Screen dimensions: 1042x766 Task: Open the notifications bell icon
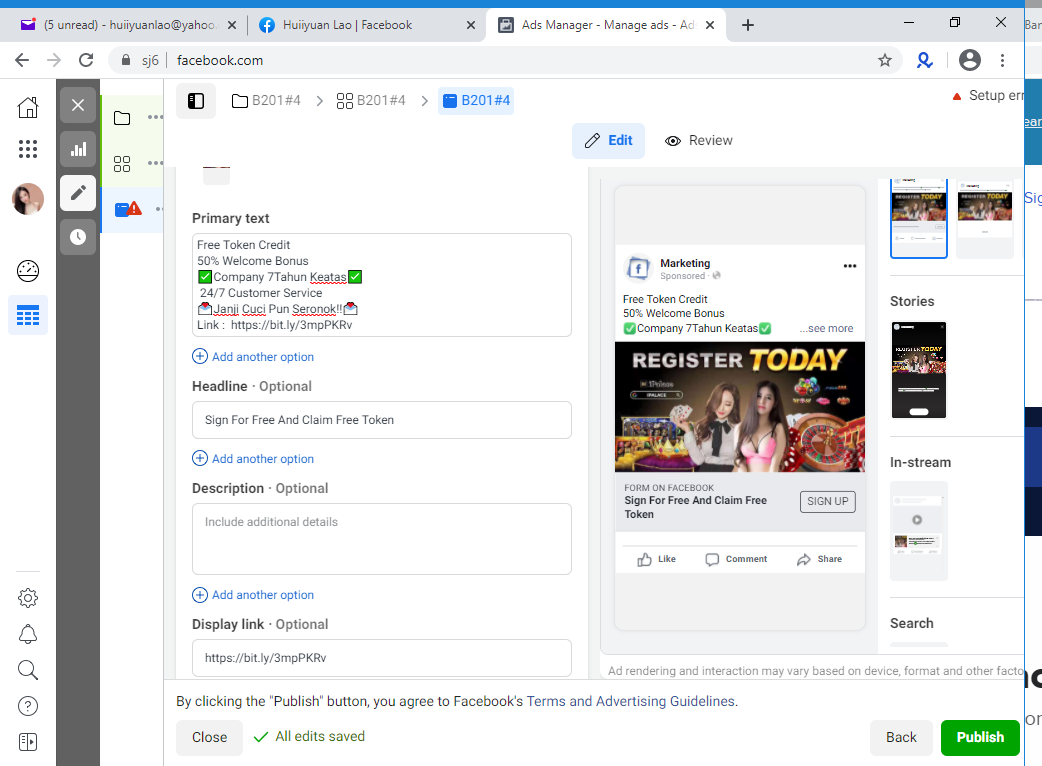(28, 634)
